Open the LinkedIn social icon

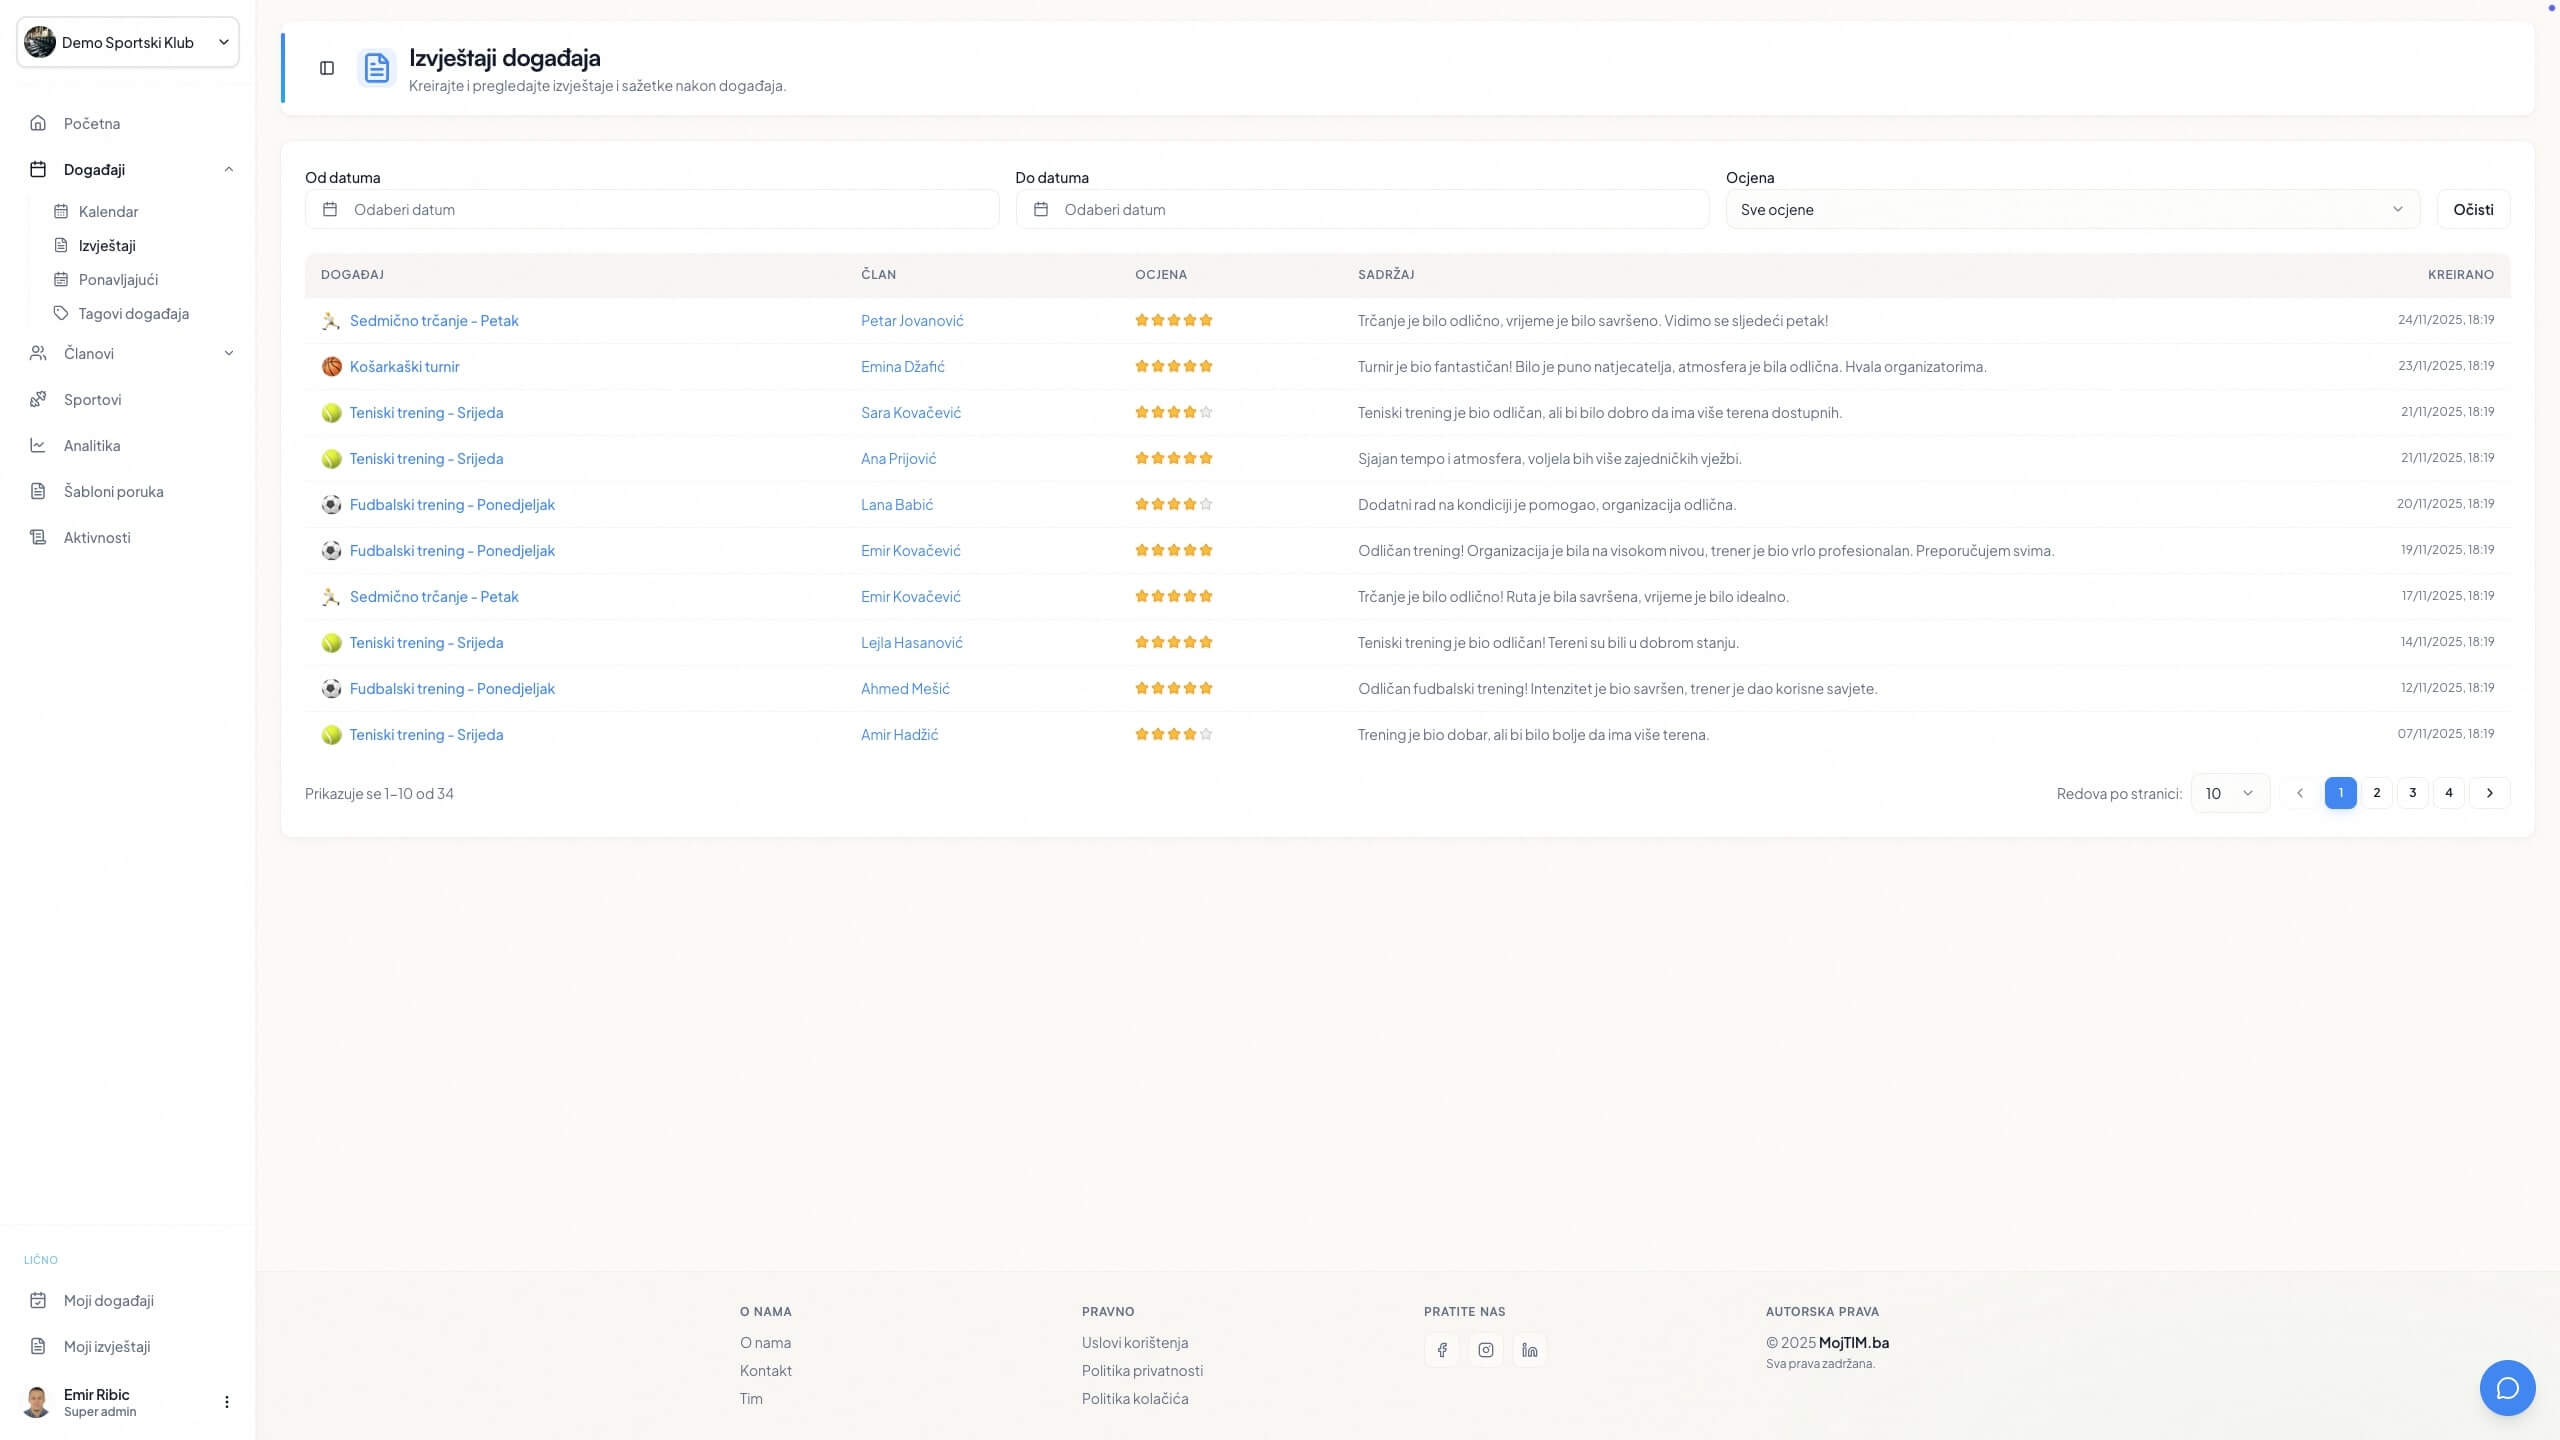[x=1530, y=1350]
